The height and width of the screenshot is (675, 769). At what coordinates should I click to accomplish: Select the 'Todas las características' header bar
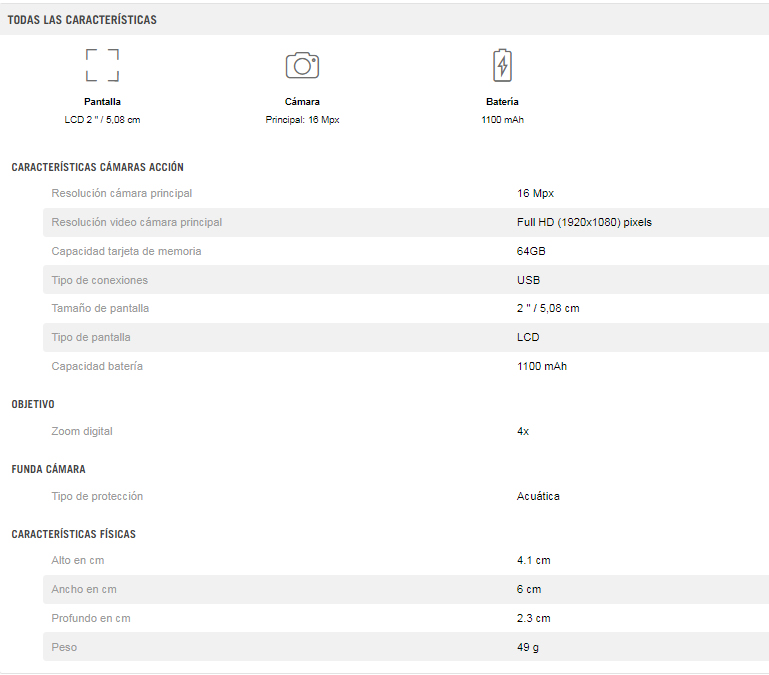point(384,20)
